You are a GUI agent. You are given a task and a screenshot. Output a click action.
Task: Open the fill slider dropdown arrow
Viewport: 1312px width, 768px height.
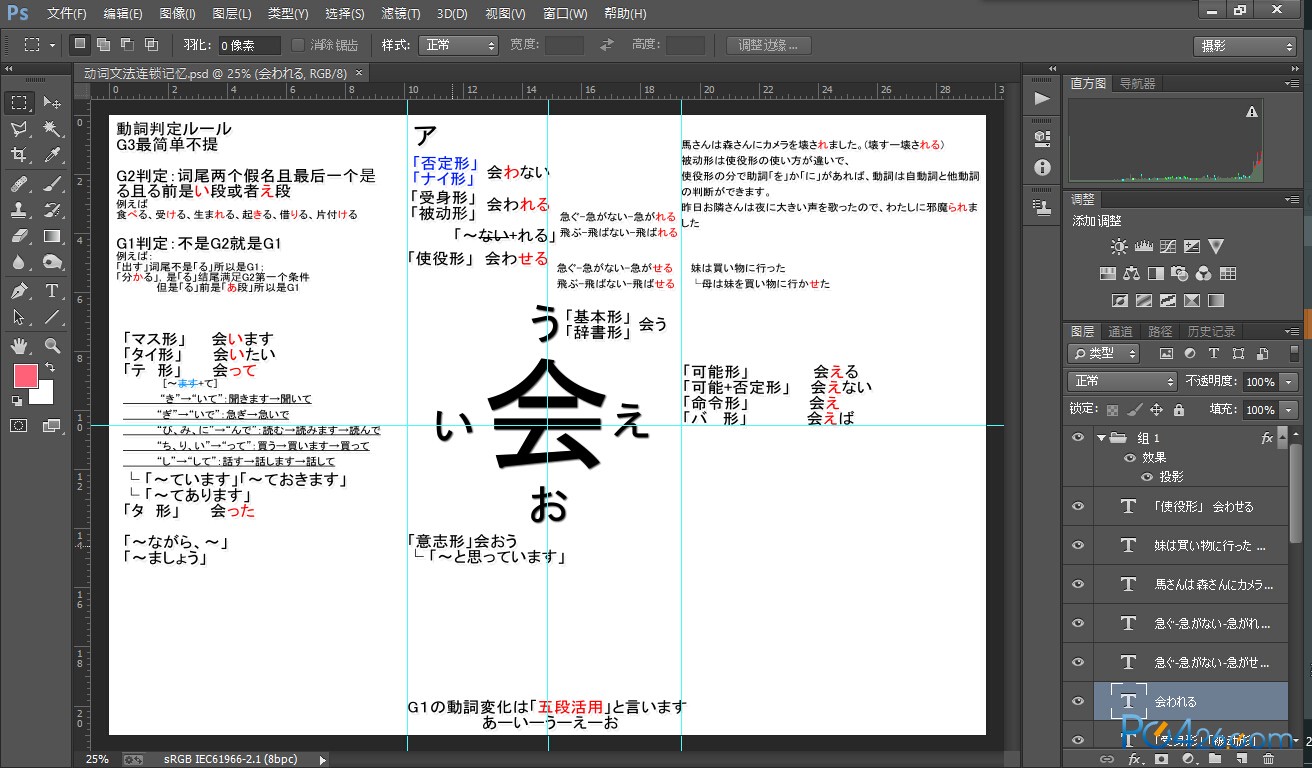pyautogui.click(x=1288, y=409)
